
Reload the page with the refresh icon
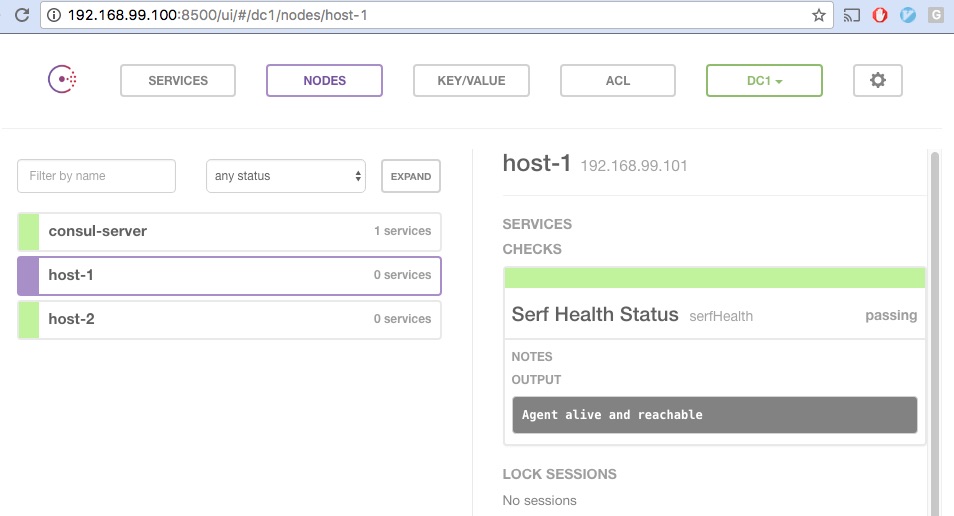pyautogui.click(x=22, y=15)
